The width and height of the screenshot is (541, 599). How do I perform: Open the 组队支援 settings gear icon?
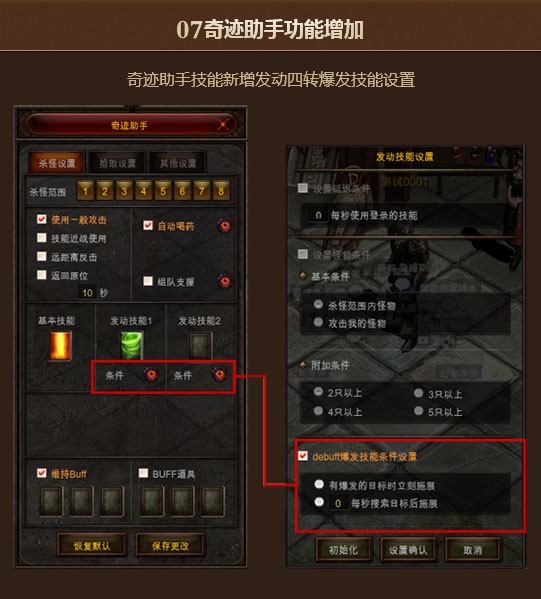click(225, 281)
